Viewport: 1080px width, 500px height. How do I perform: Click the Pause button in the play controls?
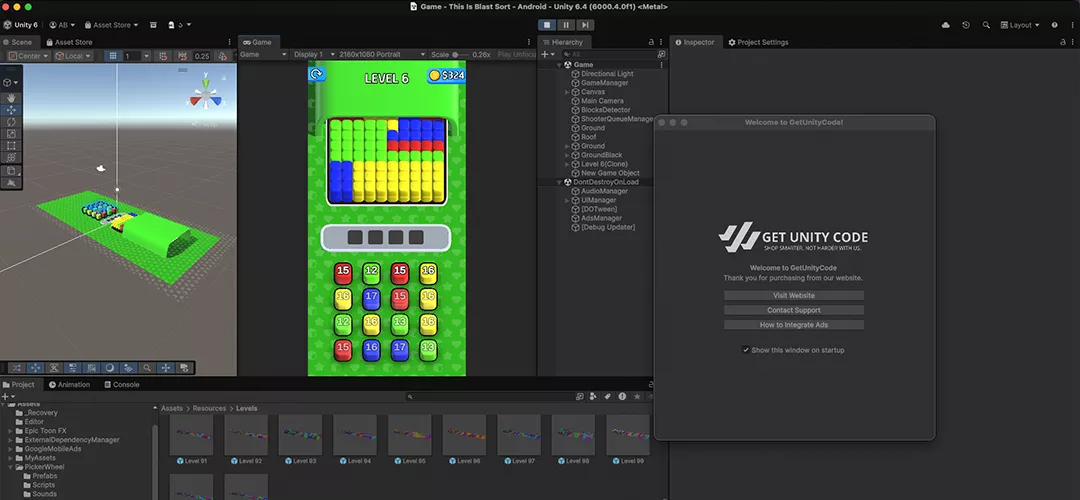[566, 25]
